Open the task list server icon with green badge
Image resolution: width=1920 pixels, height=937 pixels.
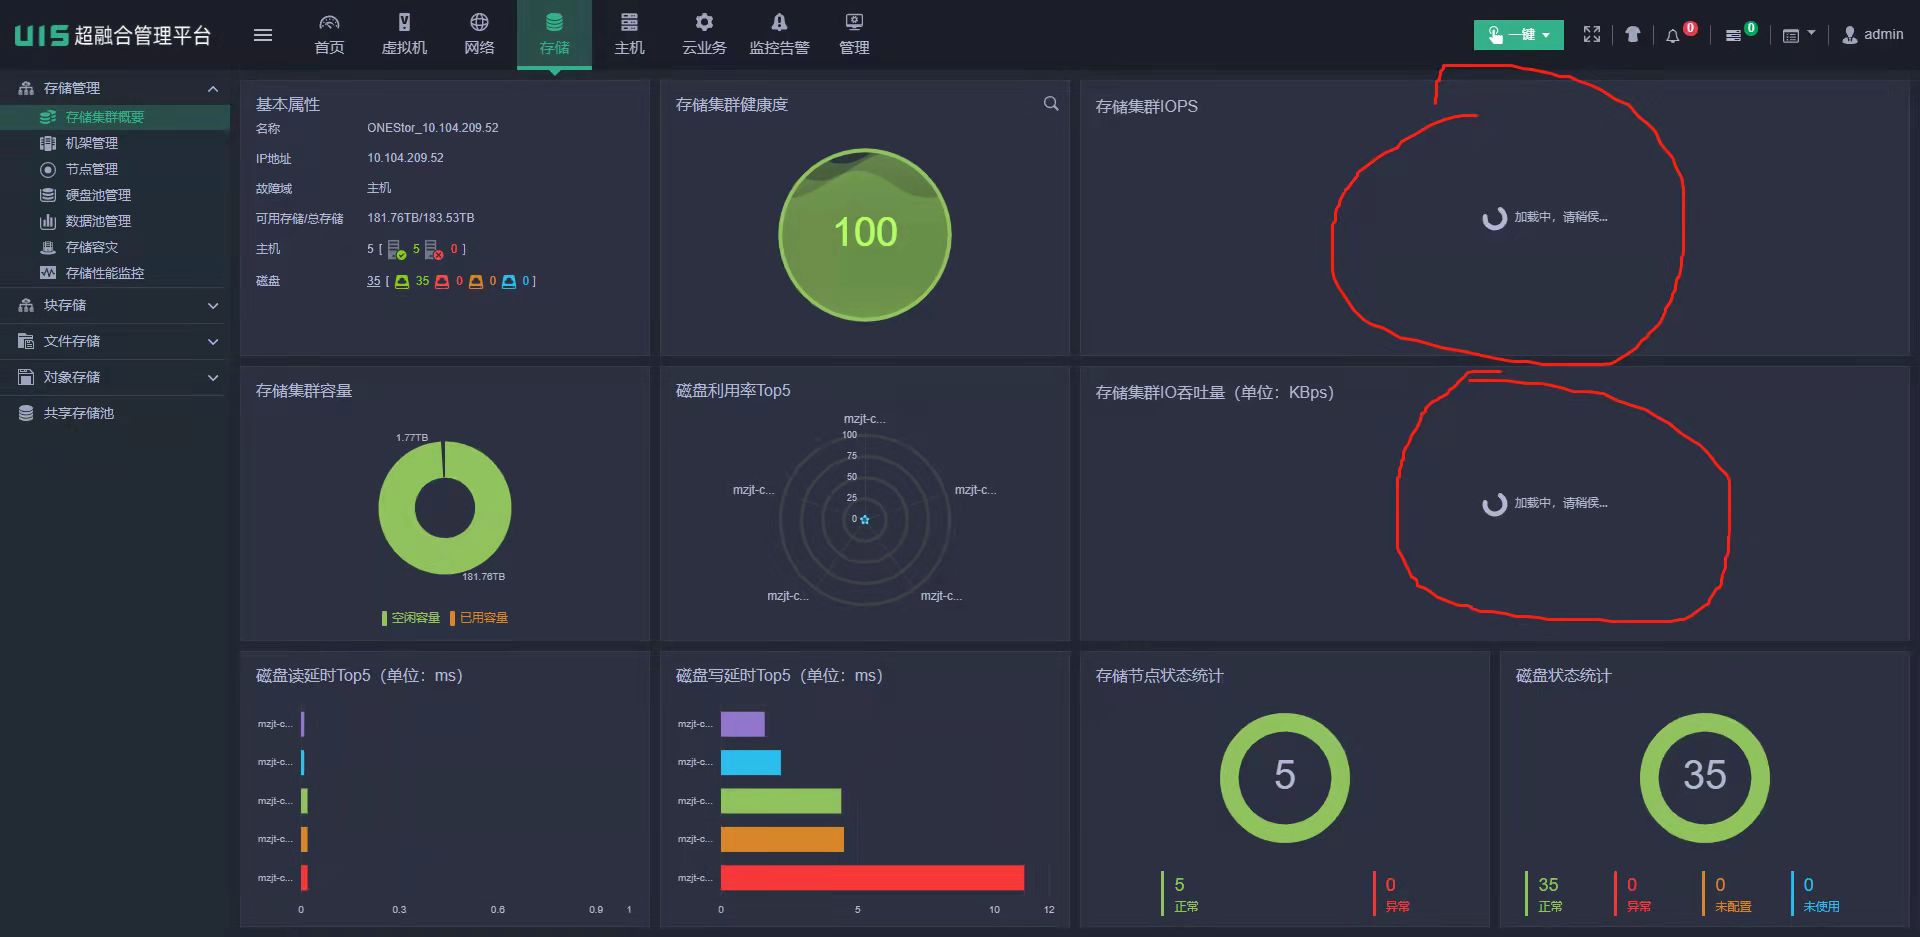[x=1734, y=36]
